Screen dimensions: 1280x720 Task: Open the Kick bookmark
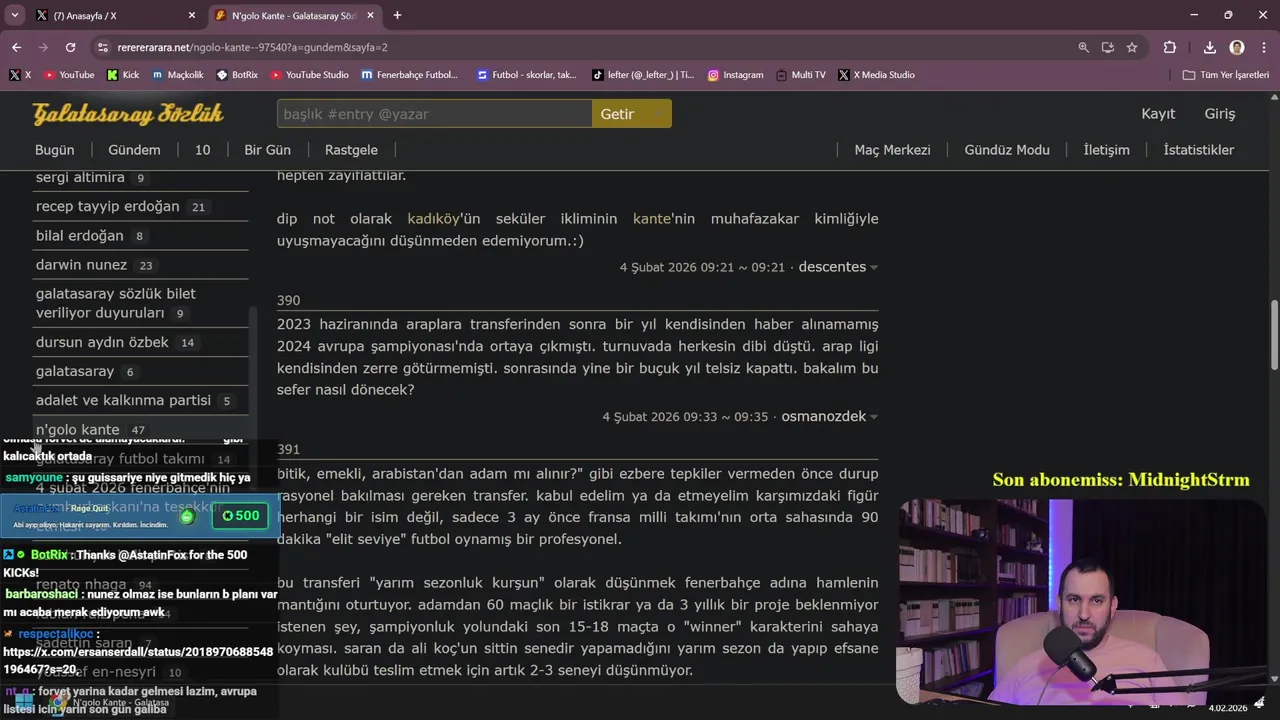tap(123, 75)
